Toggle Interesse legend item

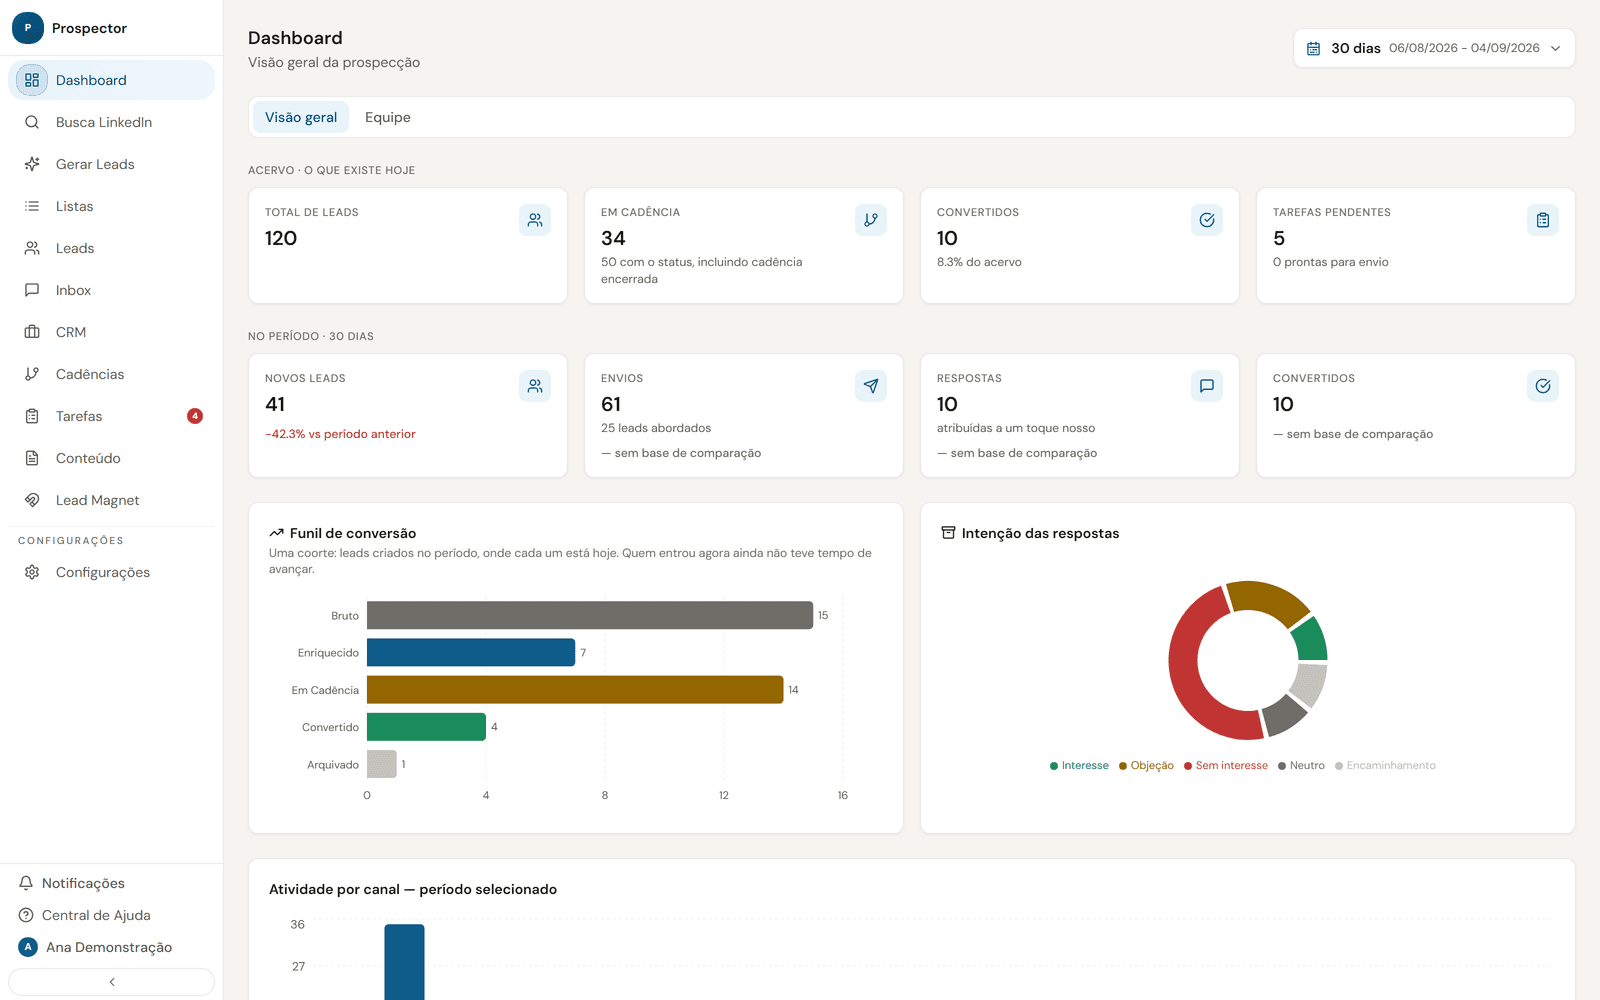coord(1079,765)
